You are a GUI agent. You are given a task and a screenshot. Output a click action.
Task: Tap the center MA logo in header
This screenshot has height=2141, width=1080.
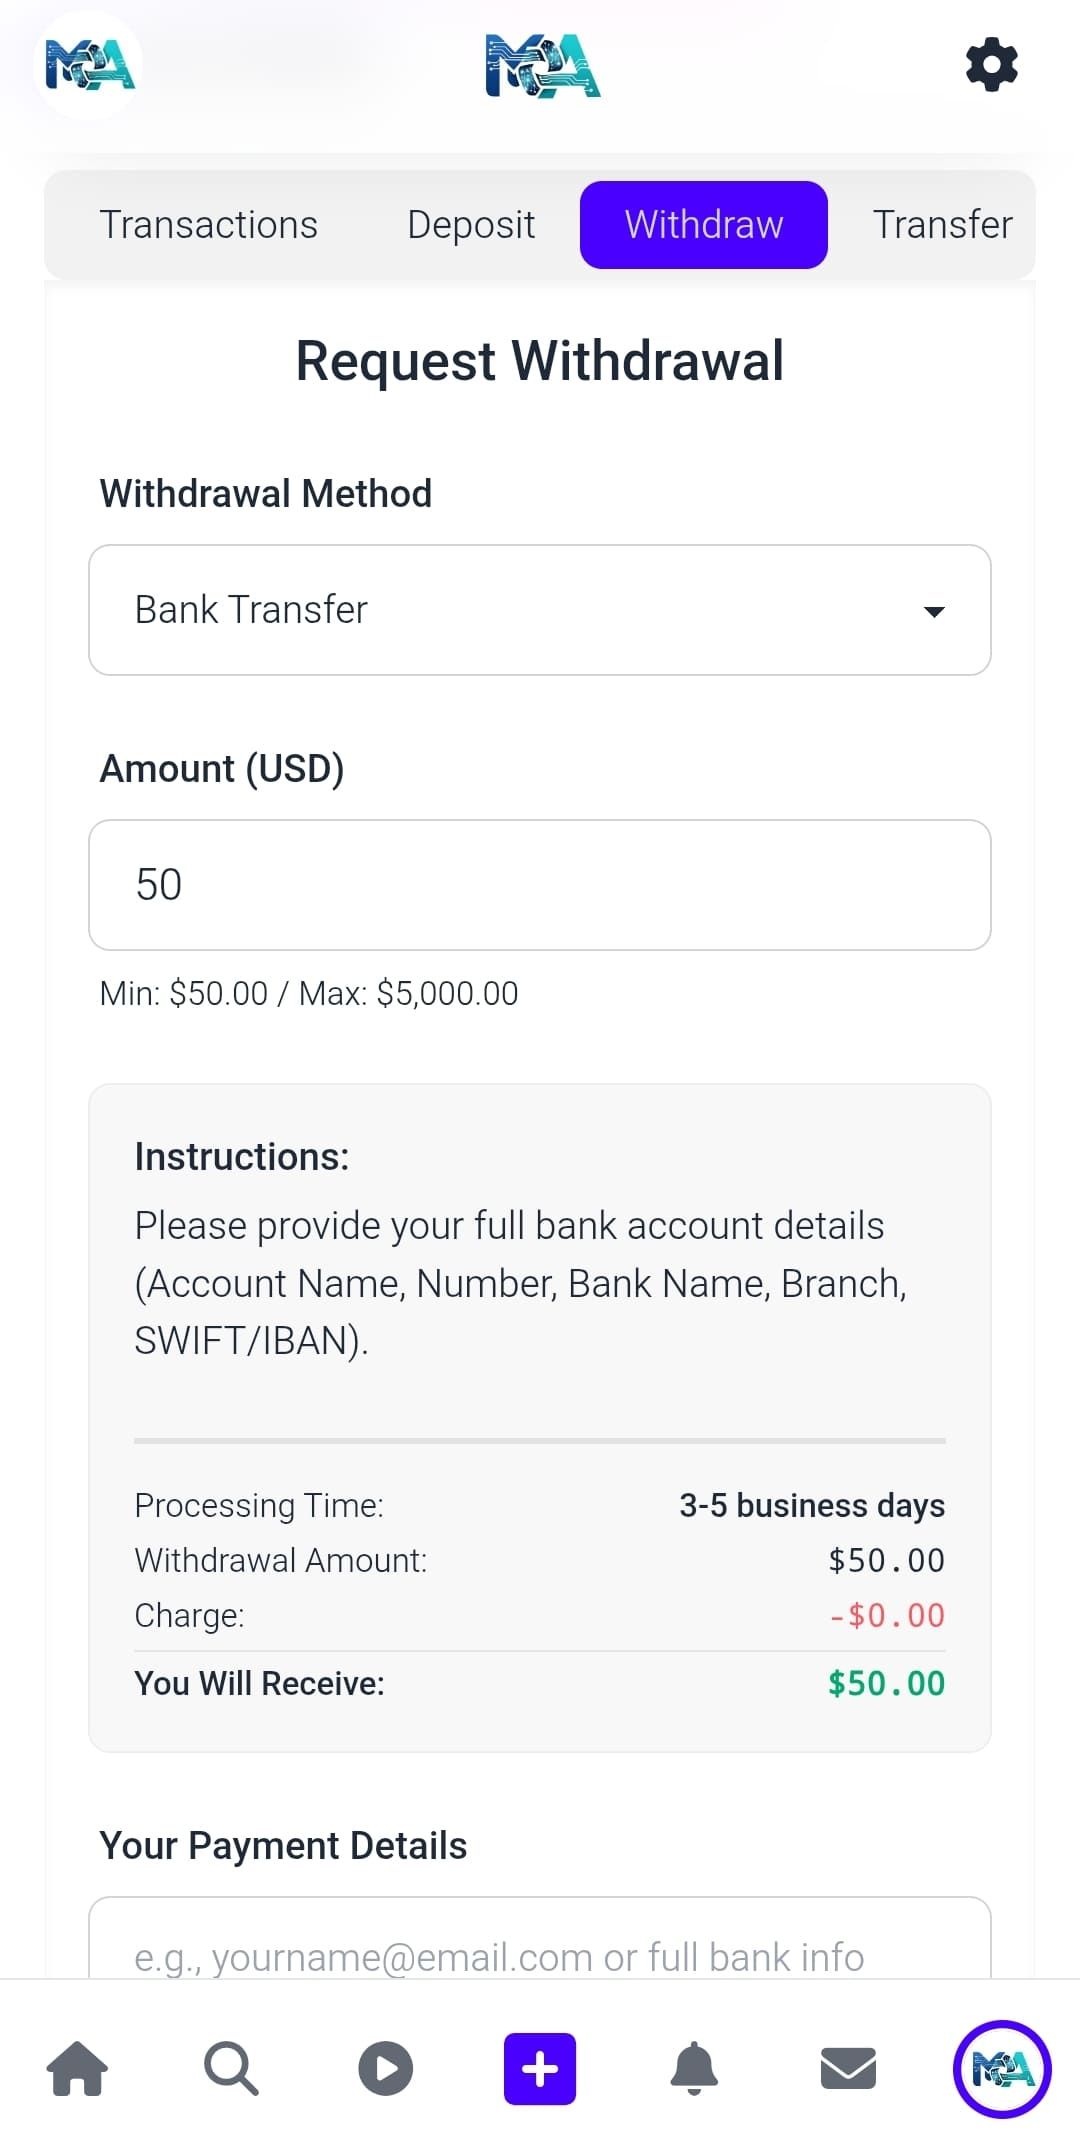click(542, 66)
